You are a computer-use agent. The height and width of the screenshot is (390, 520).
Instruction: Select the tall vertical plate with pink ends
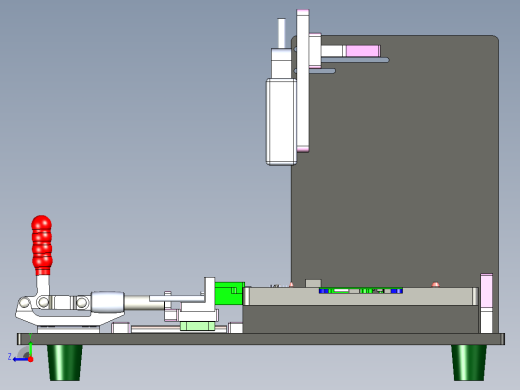tap(303, 81)
